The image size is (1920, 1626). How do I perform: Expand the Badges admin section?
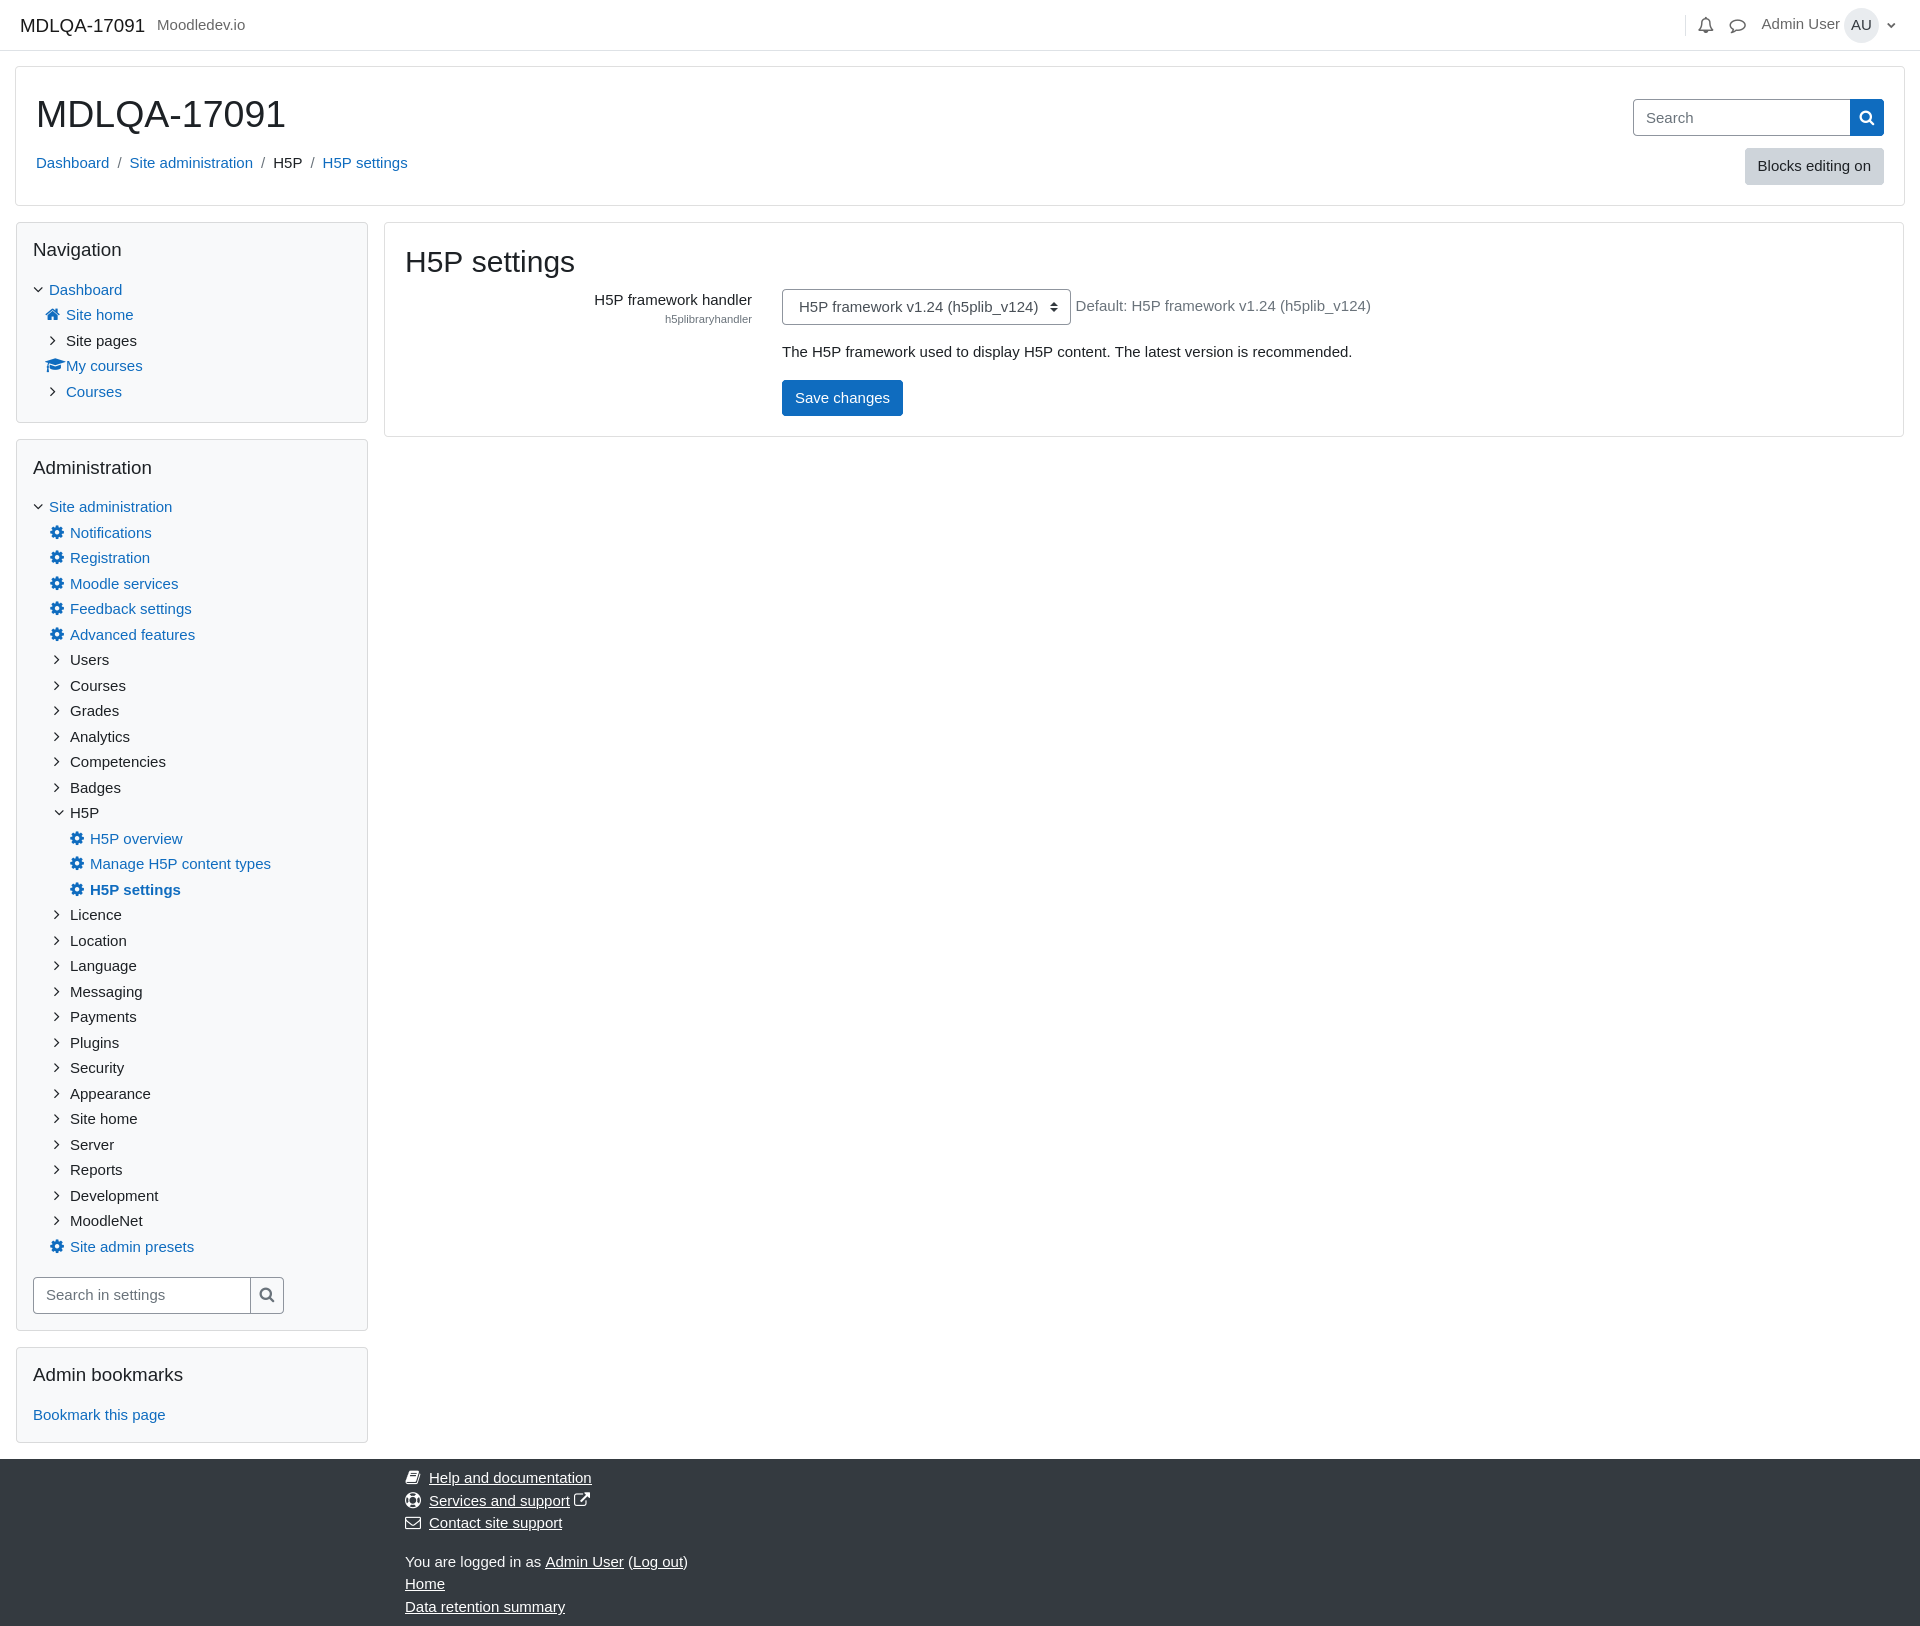tap(57, 788)
